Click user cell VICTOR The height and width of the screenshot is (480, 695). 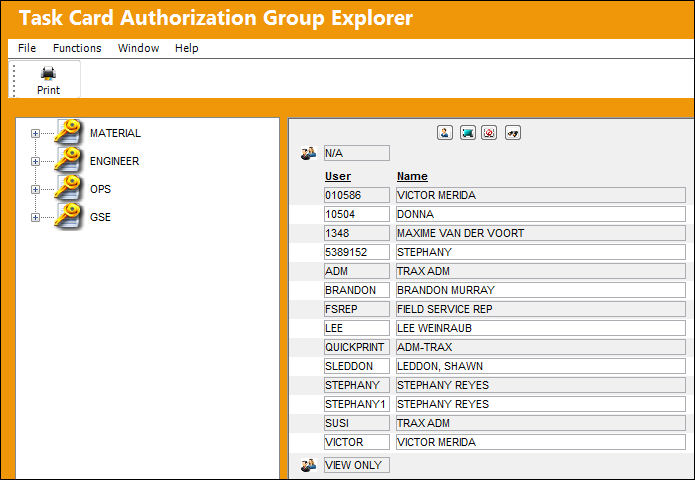pyautogui.click(x=357, y=442)
